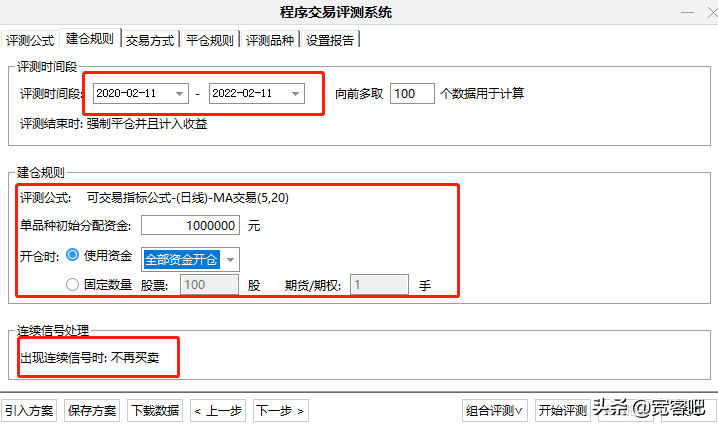The image size is (718, 429).
Task: Go back with the 上一步 button
Action: coord(217,410)
